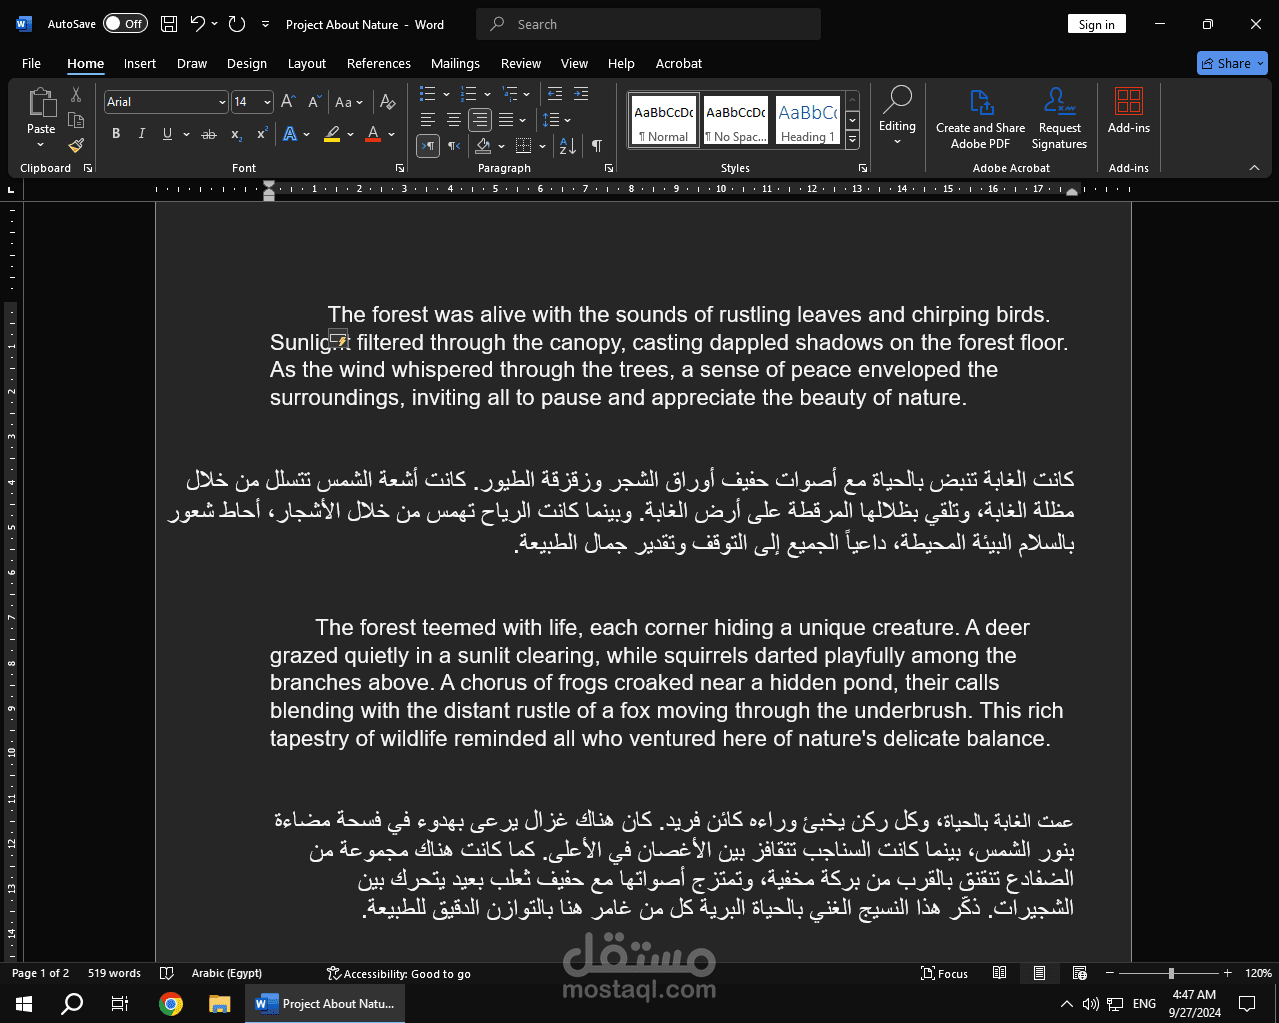Apply superscript formatting
Viewport: 1279px width, 1023px height.
coord(262,134)
